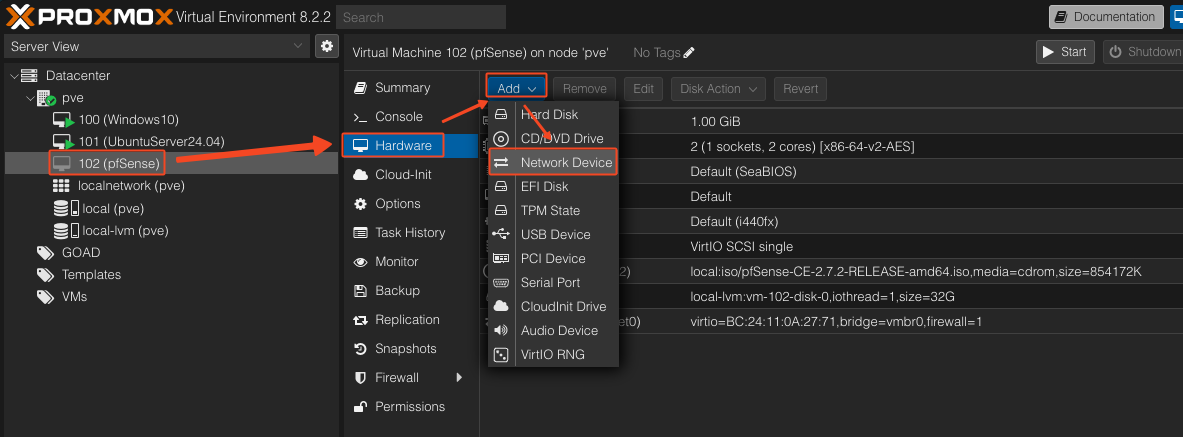This screenshot has width=1183, height=437.
Task: Click the GOAD tag icon
Action: pos(46,253)
